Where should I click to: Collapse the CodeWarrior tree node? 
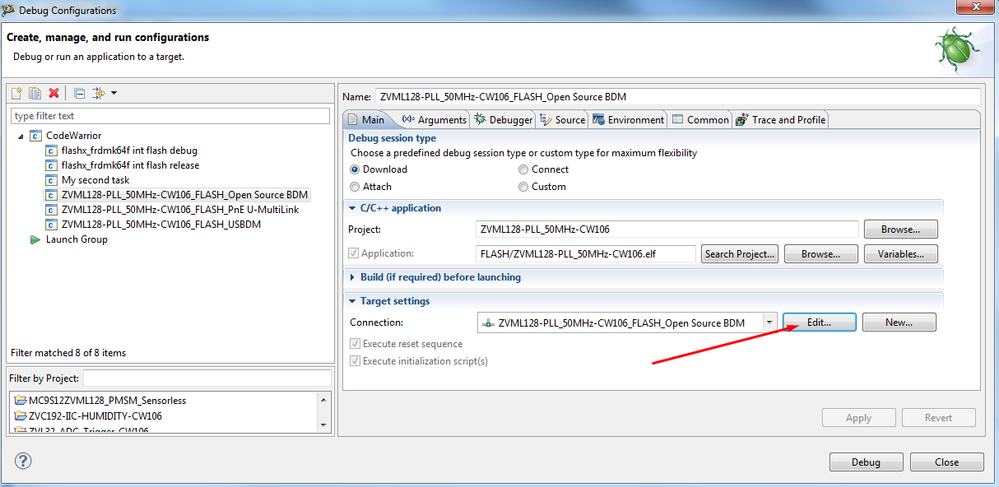tap(20, 136)
